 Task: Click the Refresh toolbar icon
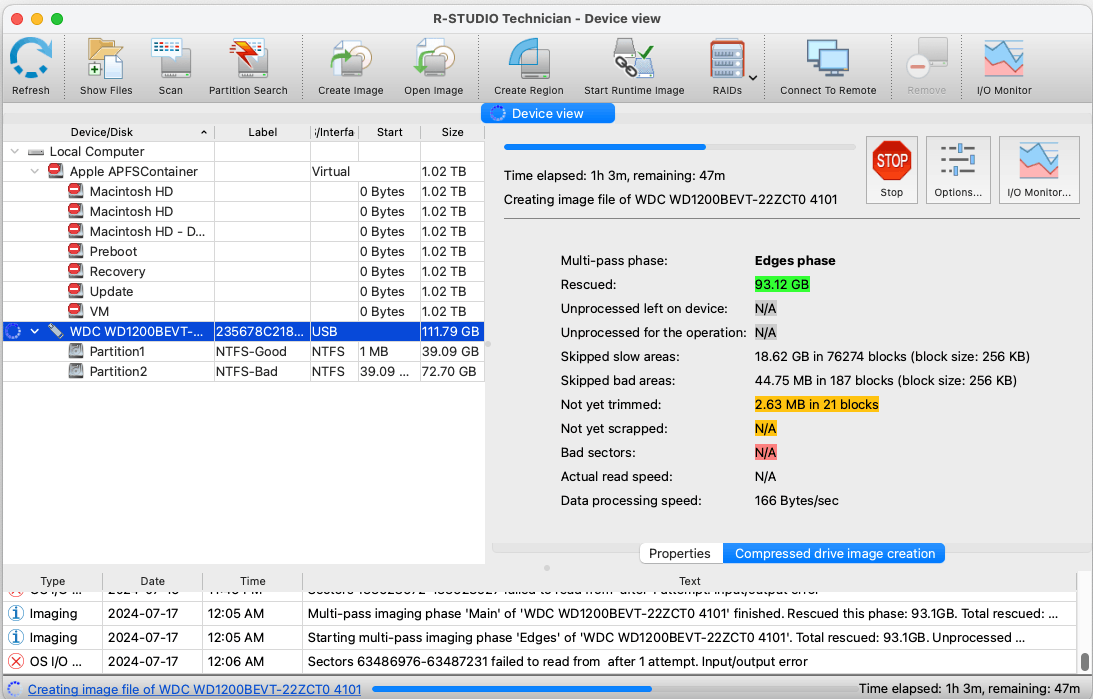(x=31, y=67)
